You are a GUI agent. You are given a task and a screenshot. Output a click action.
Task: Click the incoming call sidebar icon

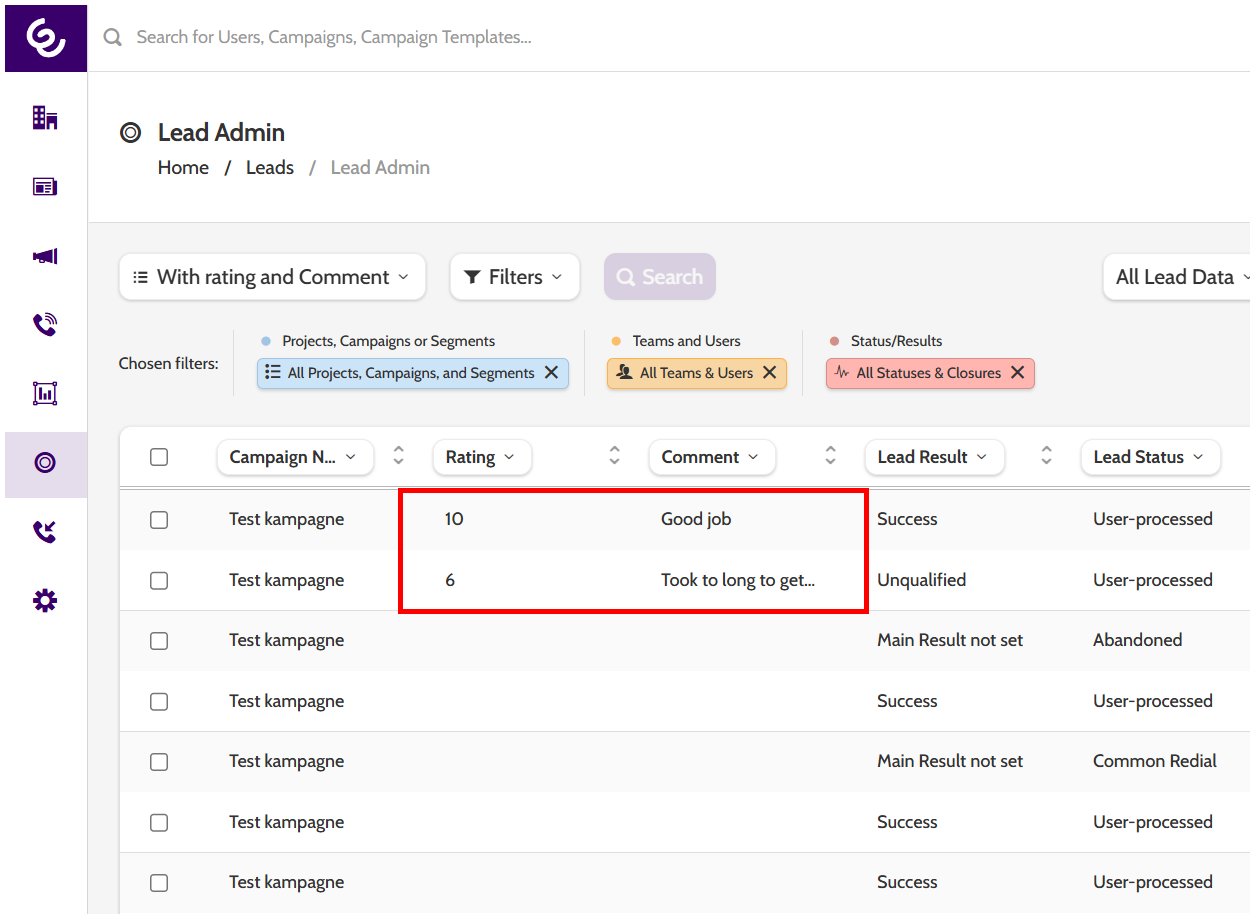[45, 532]
